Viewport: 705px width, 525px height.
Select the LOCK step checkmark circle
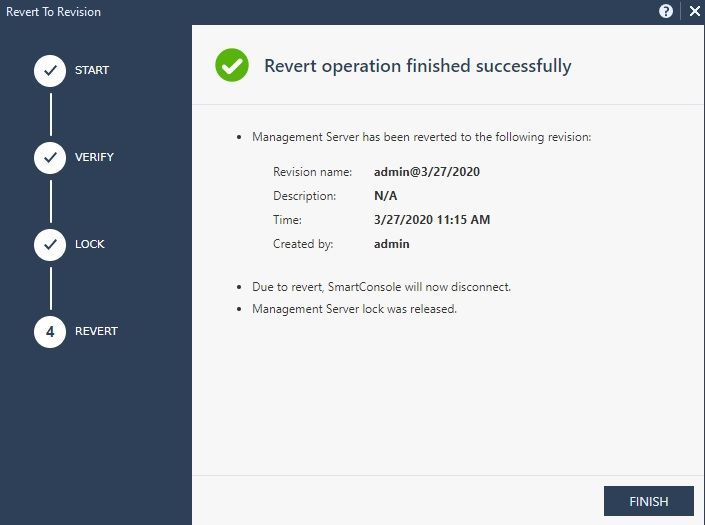click(50, 245)
